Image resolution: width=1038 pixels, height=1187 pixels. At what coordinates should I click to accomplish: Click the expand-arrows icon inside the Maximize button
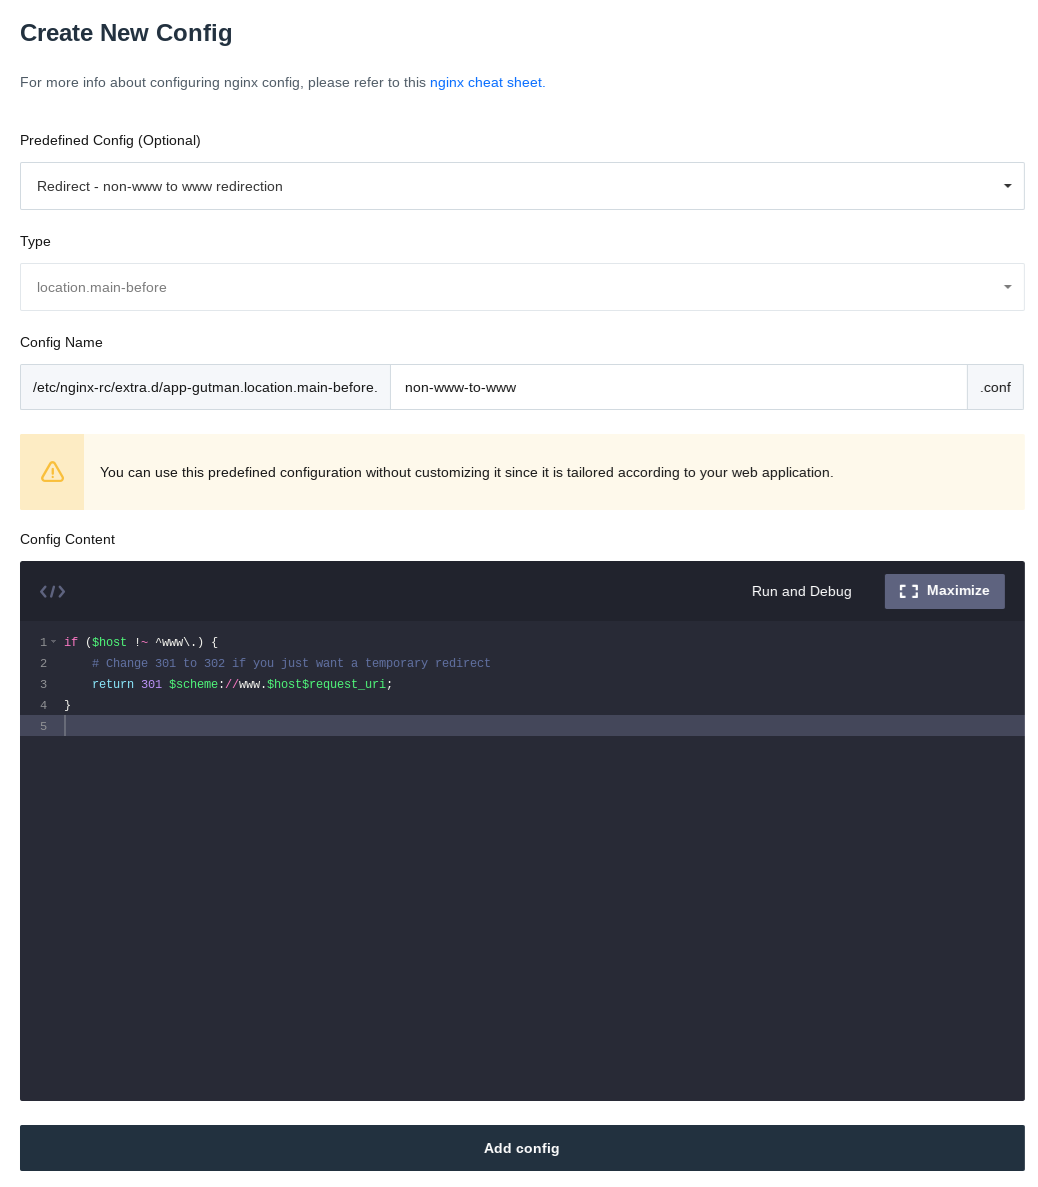[909, 591]
